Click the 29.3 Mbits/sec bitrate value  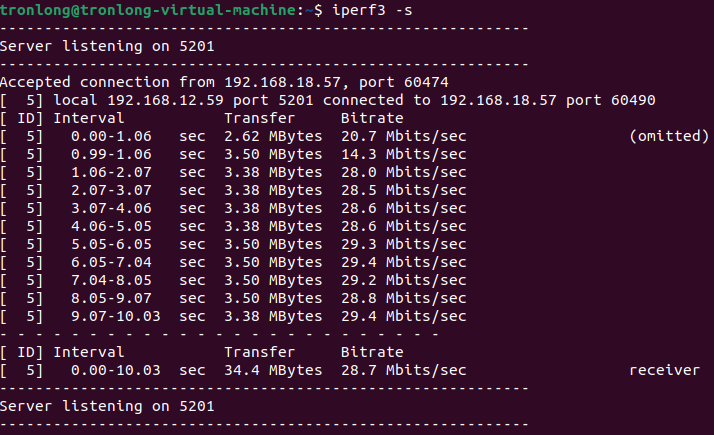403,244
